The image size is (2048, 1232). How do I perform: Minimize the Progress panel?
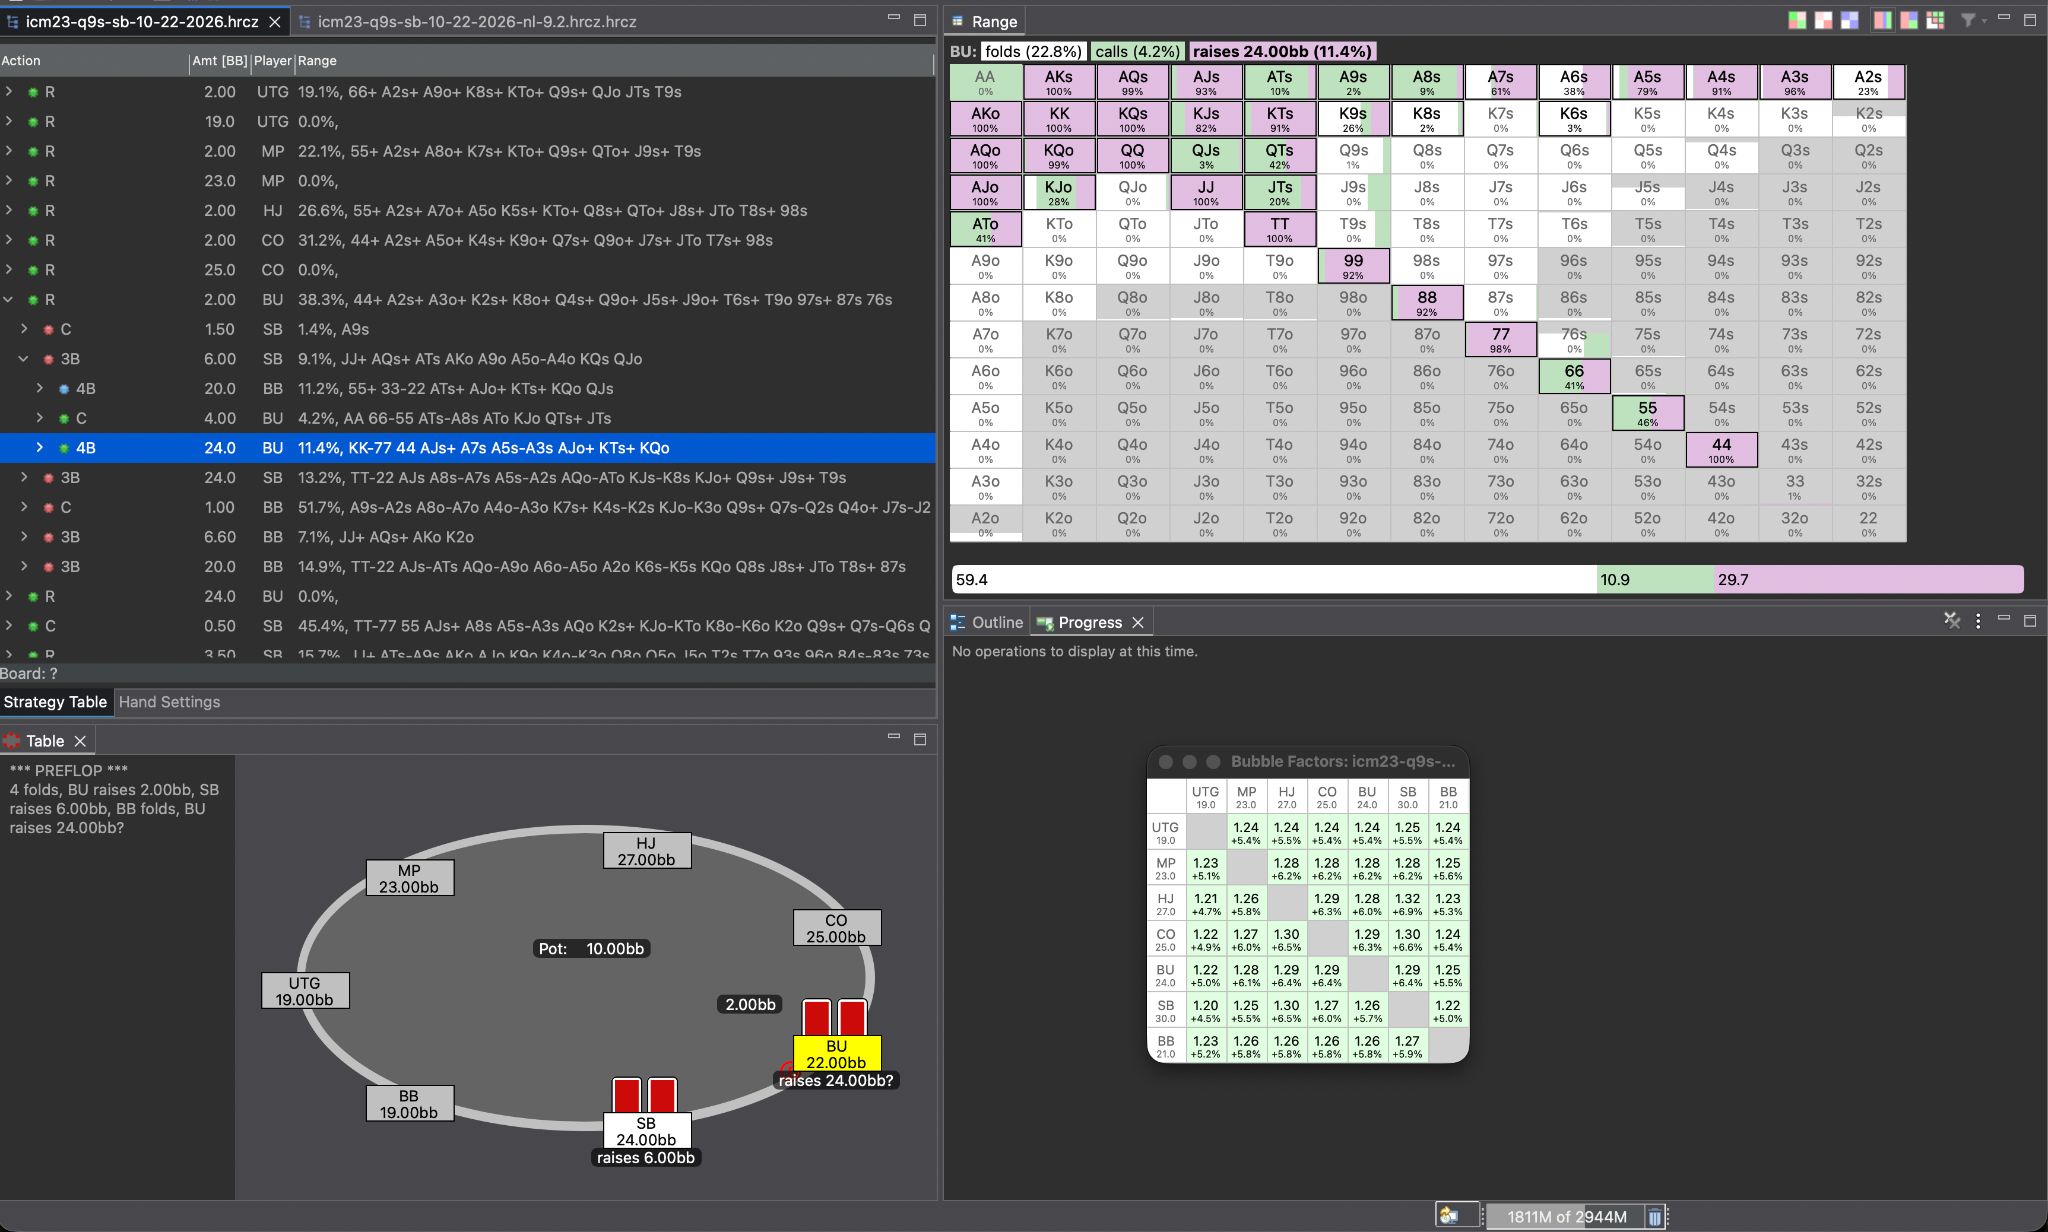(2004, 619)
